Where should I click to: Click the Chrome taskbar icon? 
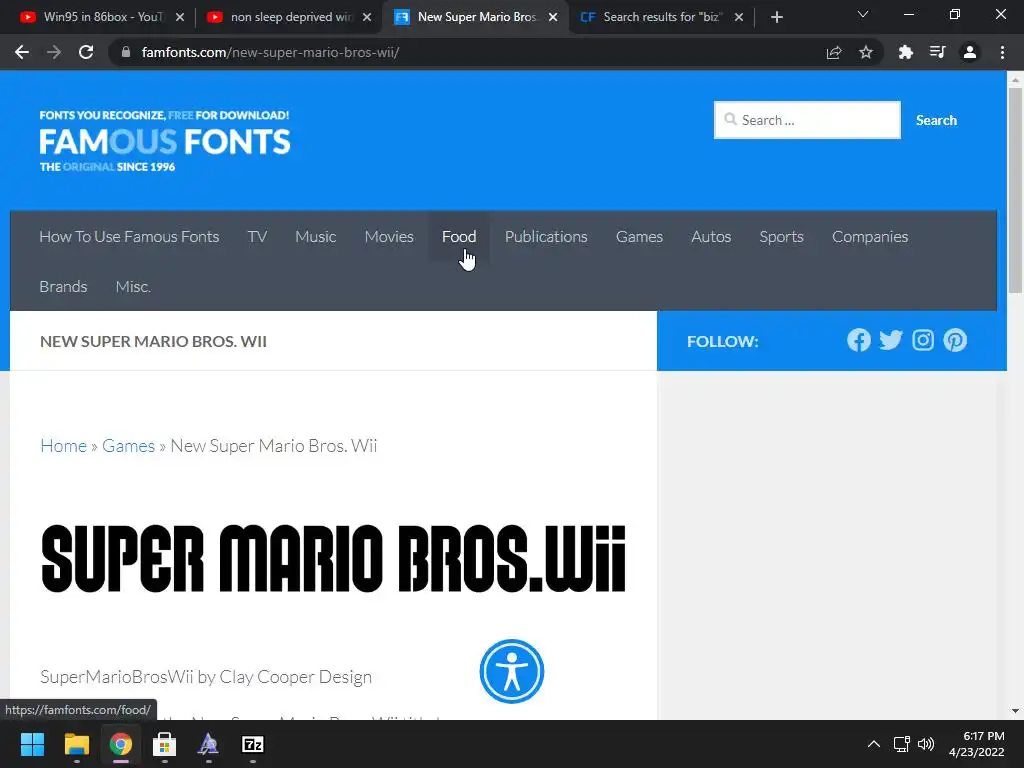coord(121,744)
